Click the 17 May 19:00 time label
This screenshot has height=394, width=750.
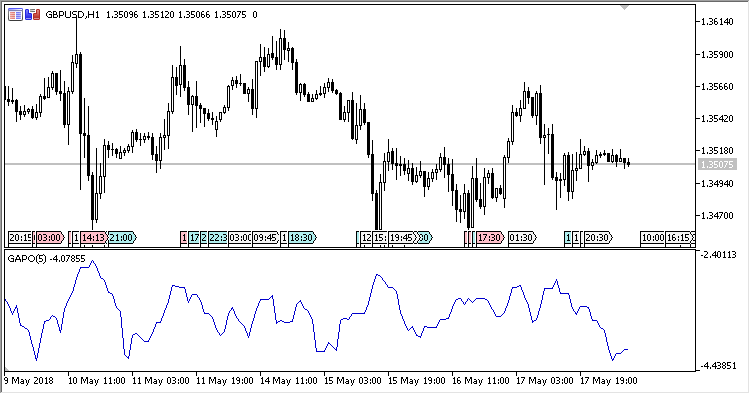pyautogui.click(x=609, y=381)
